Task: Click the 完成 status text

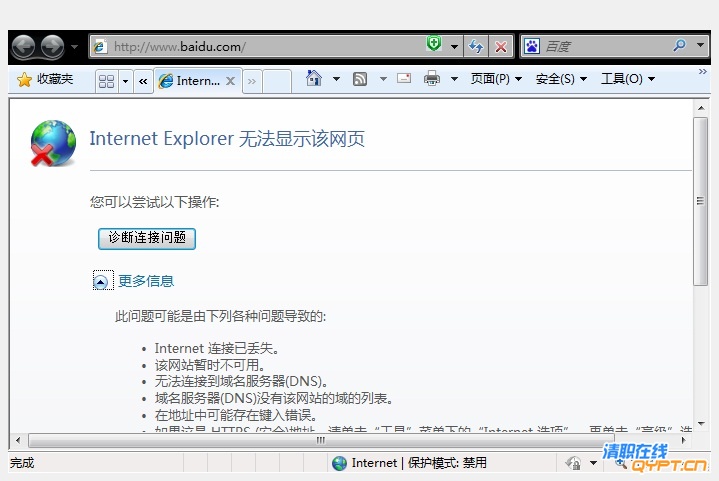Action: click(x=22, y=463)
